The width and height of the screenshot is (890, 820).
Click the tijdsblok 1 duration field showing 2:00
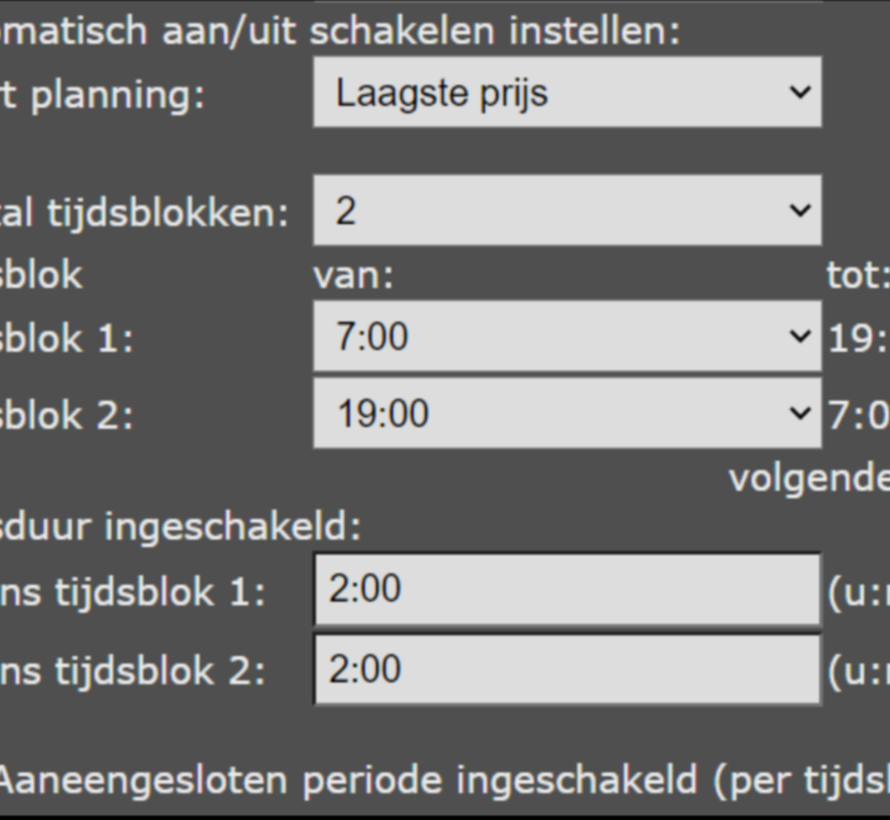[566, 589]
